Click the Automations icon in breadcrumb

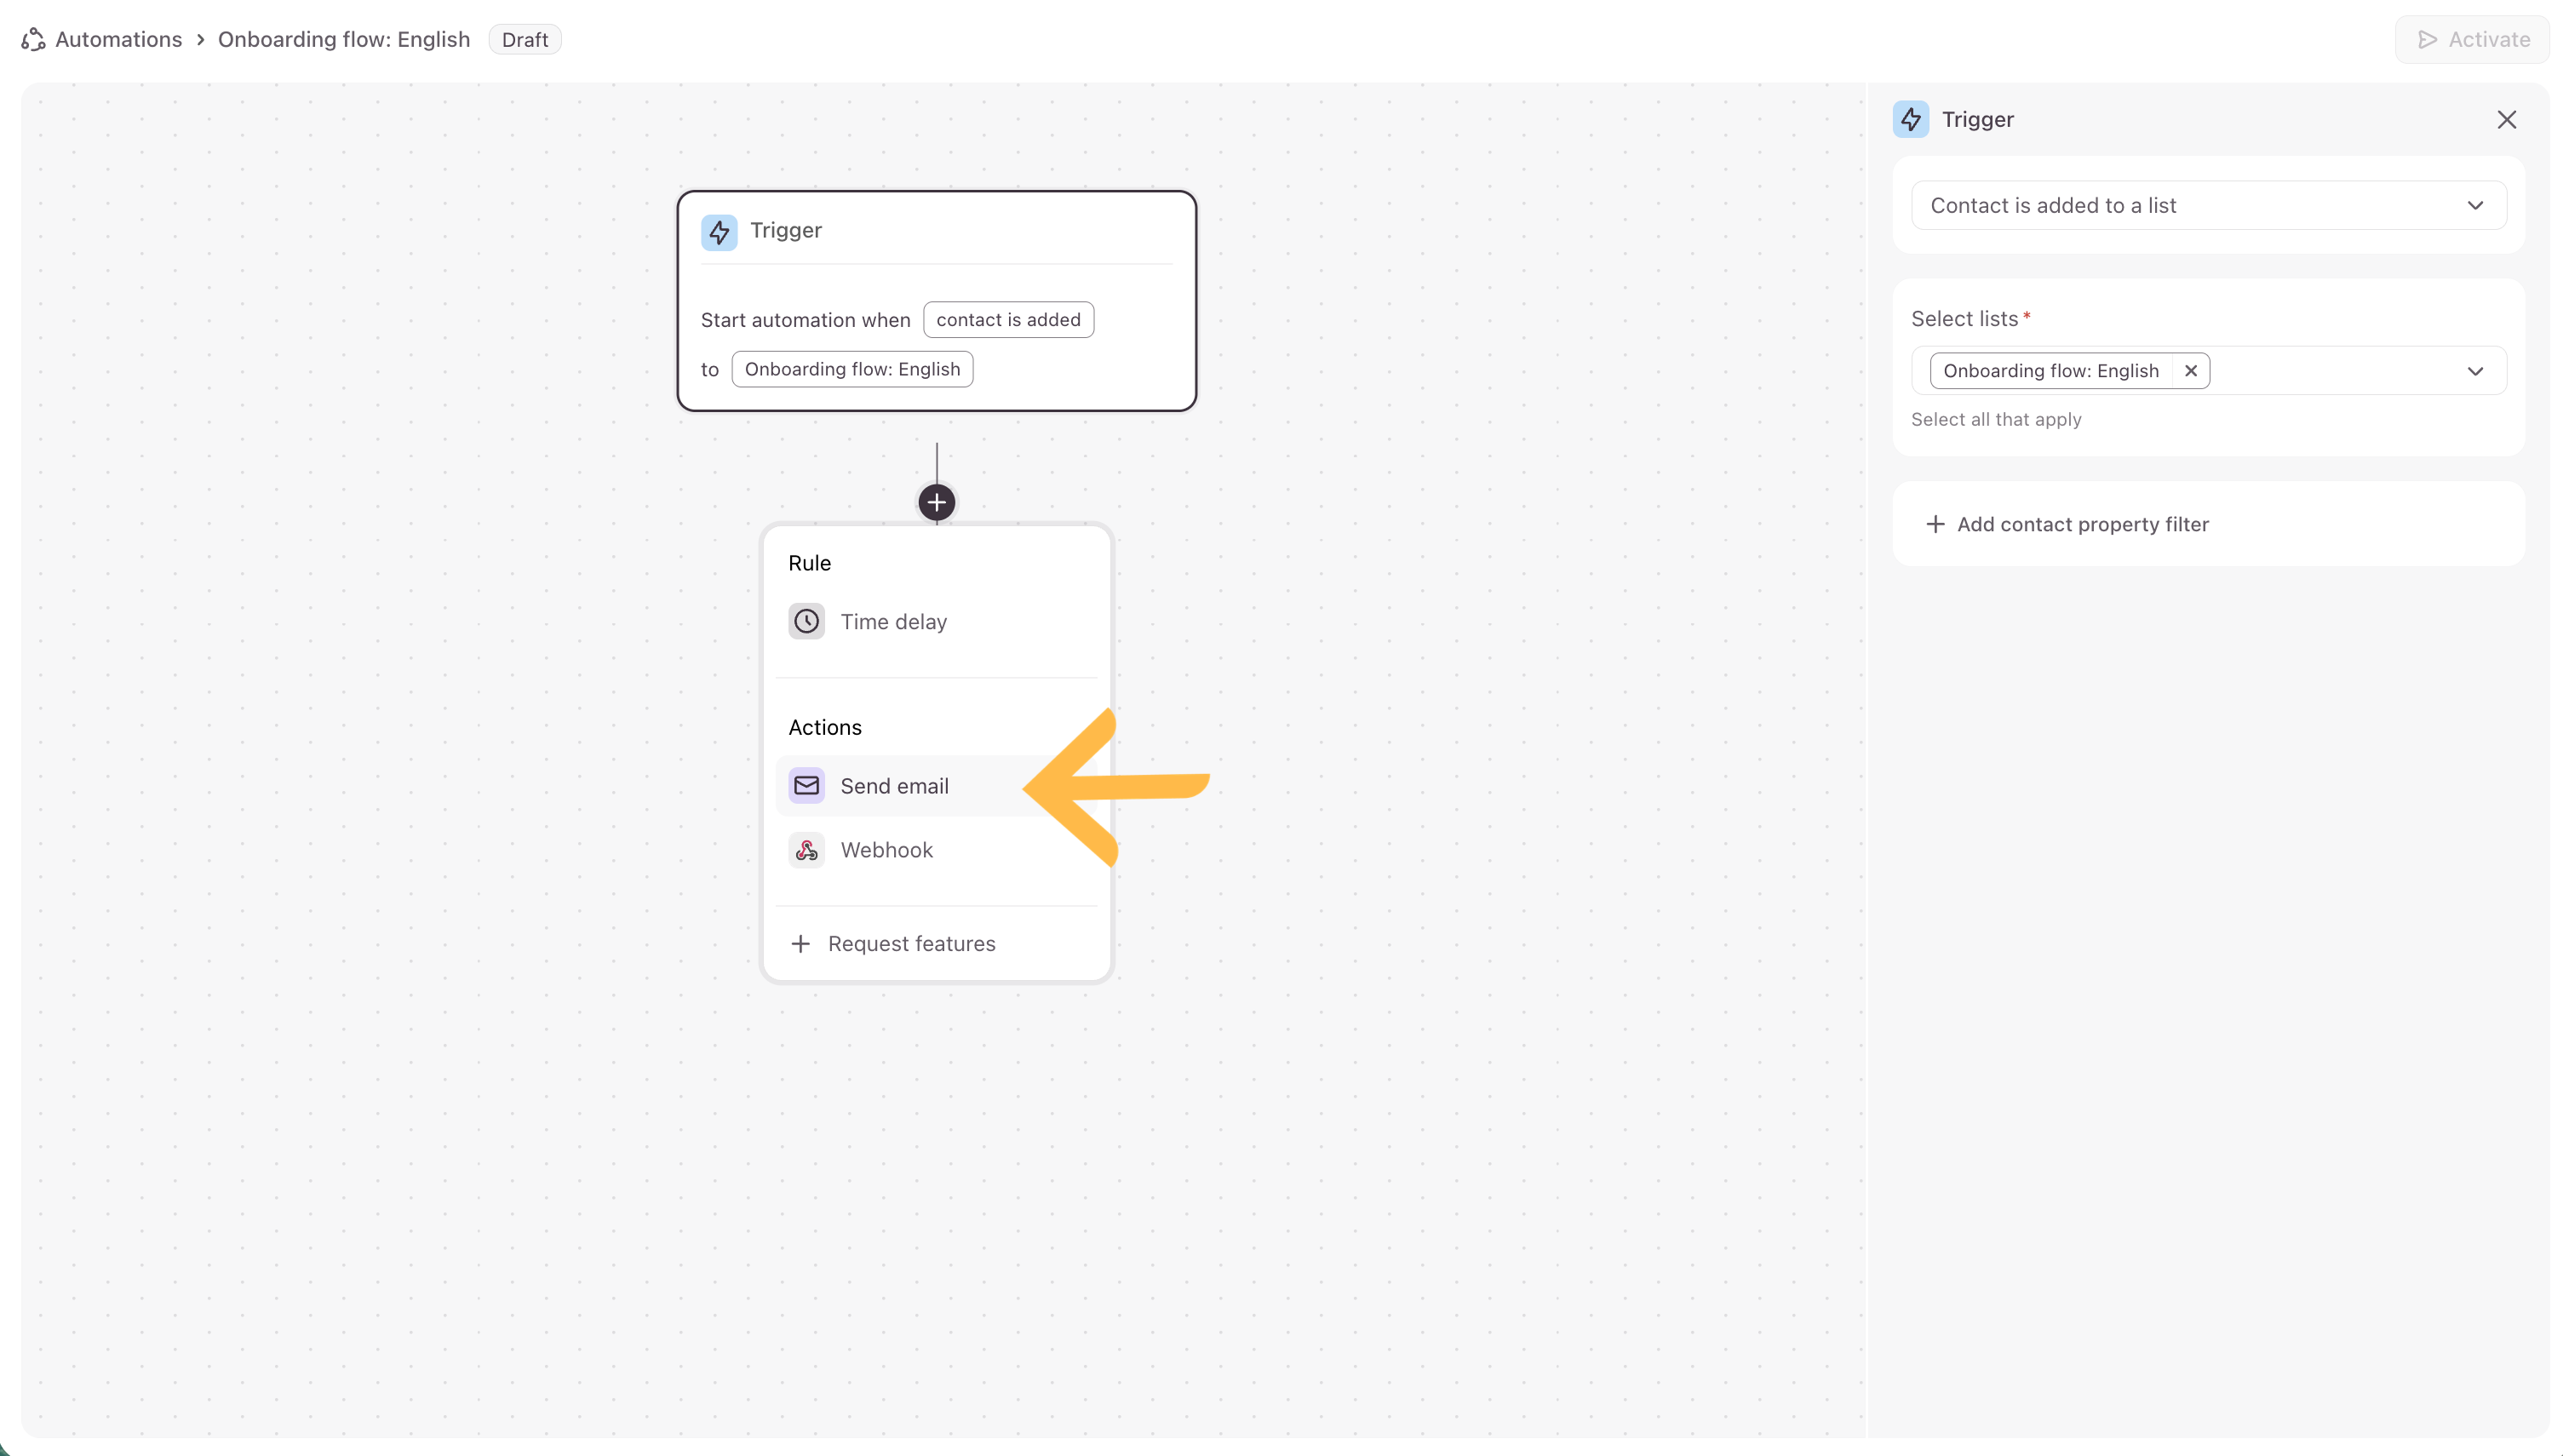pos(33,39)
